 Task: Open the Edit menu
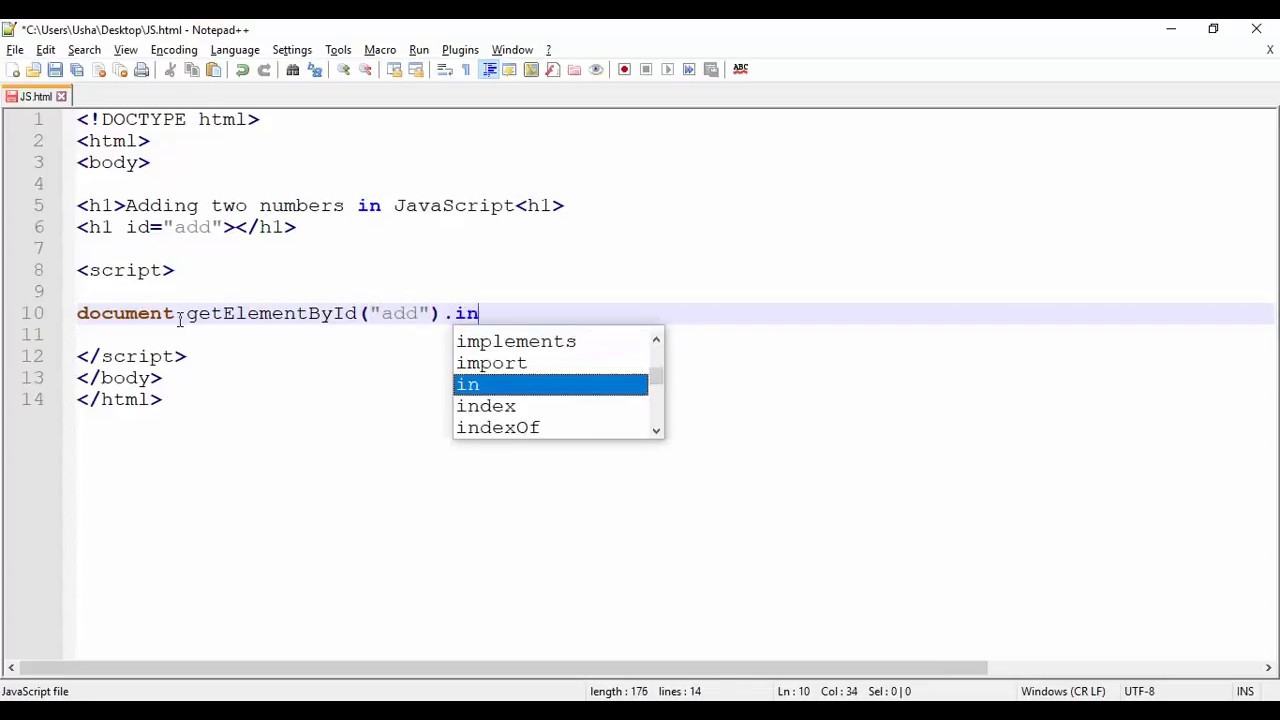coord(46,50)
